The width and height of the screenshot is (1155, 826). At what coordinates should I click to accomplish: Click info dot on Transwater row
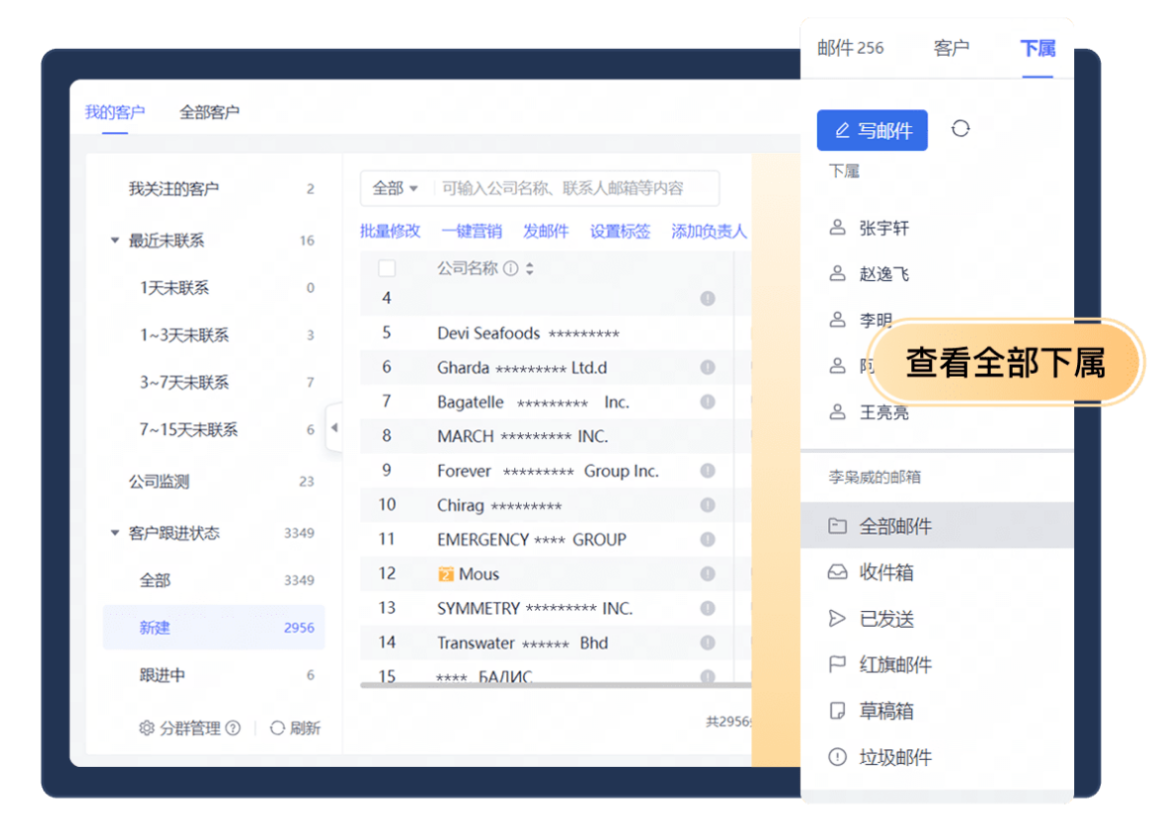708,643
